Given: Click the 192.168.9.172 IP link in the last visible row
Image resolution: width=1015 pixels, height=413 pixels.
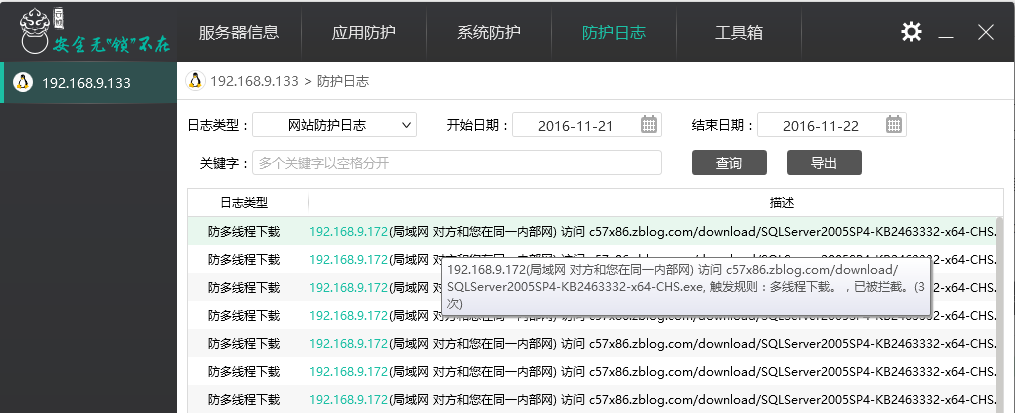Looking at the screenshot, I should coord(348,399).
